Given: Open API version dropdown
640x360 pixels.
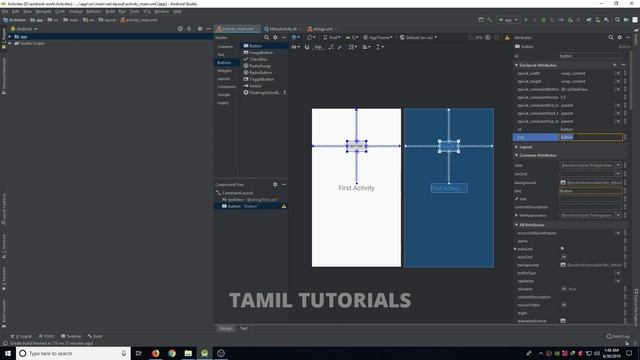Looking at the screenshot, I should (352, 38).
